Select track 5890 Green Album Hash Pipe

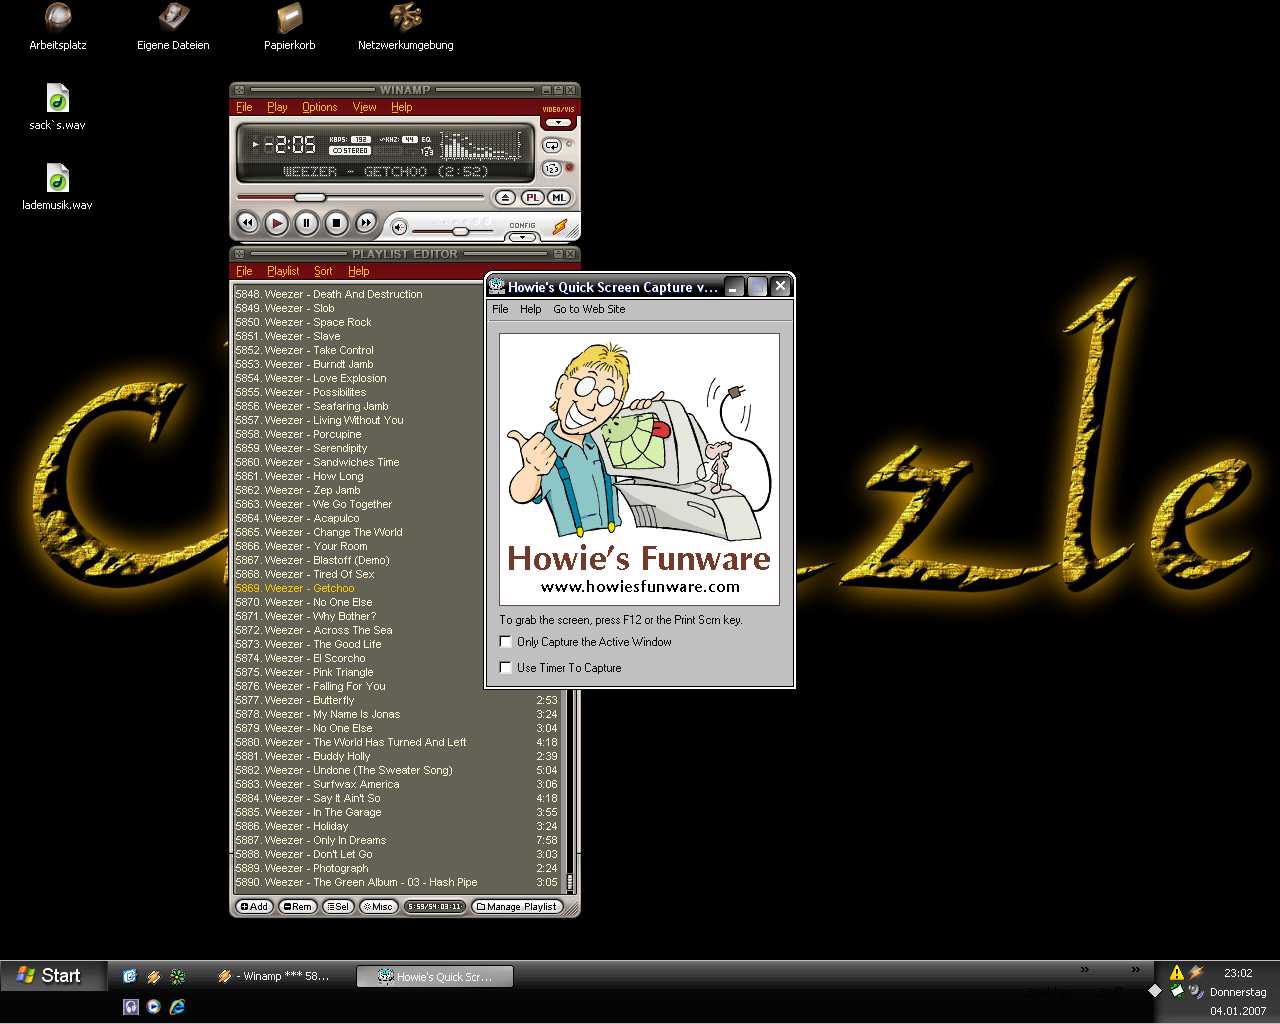pyautogui.click(x=397, y=882)
